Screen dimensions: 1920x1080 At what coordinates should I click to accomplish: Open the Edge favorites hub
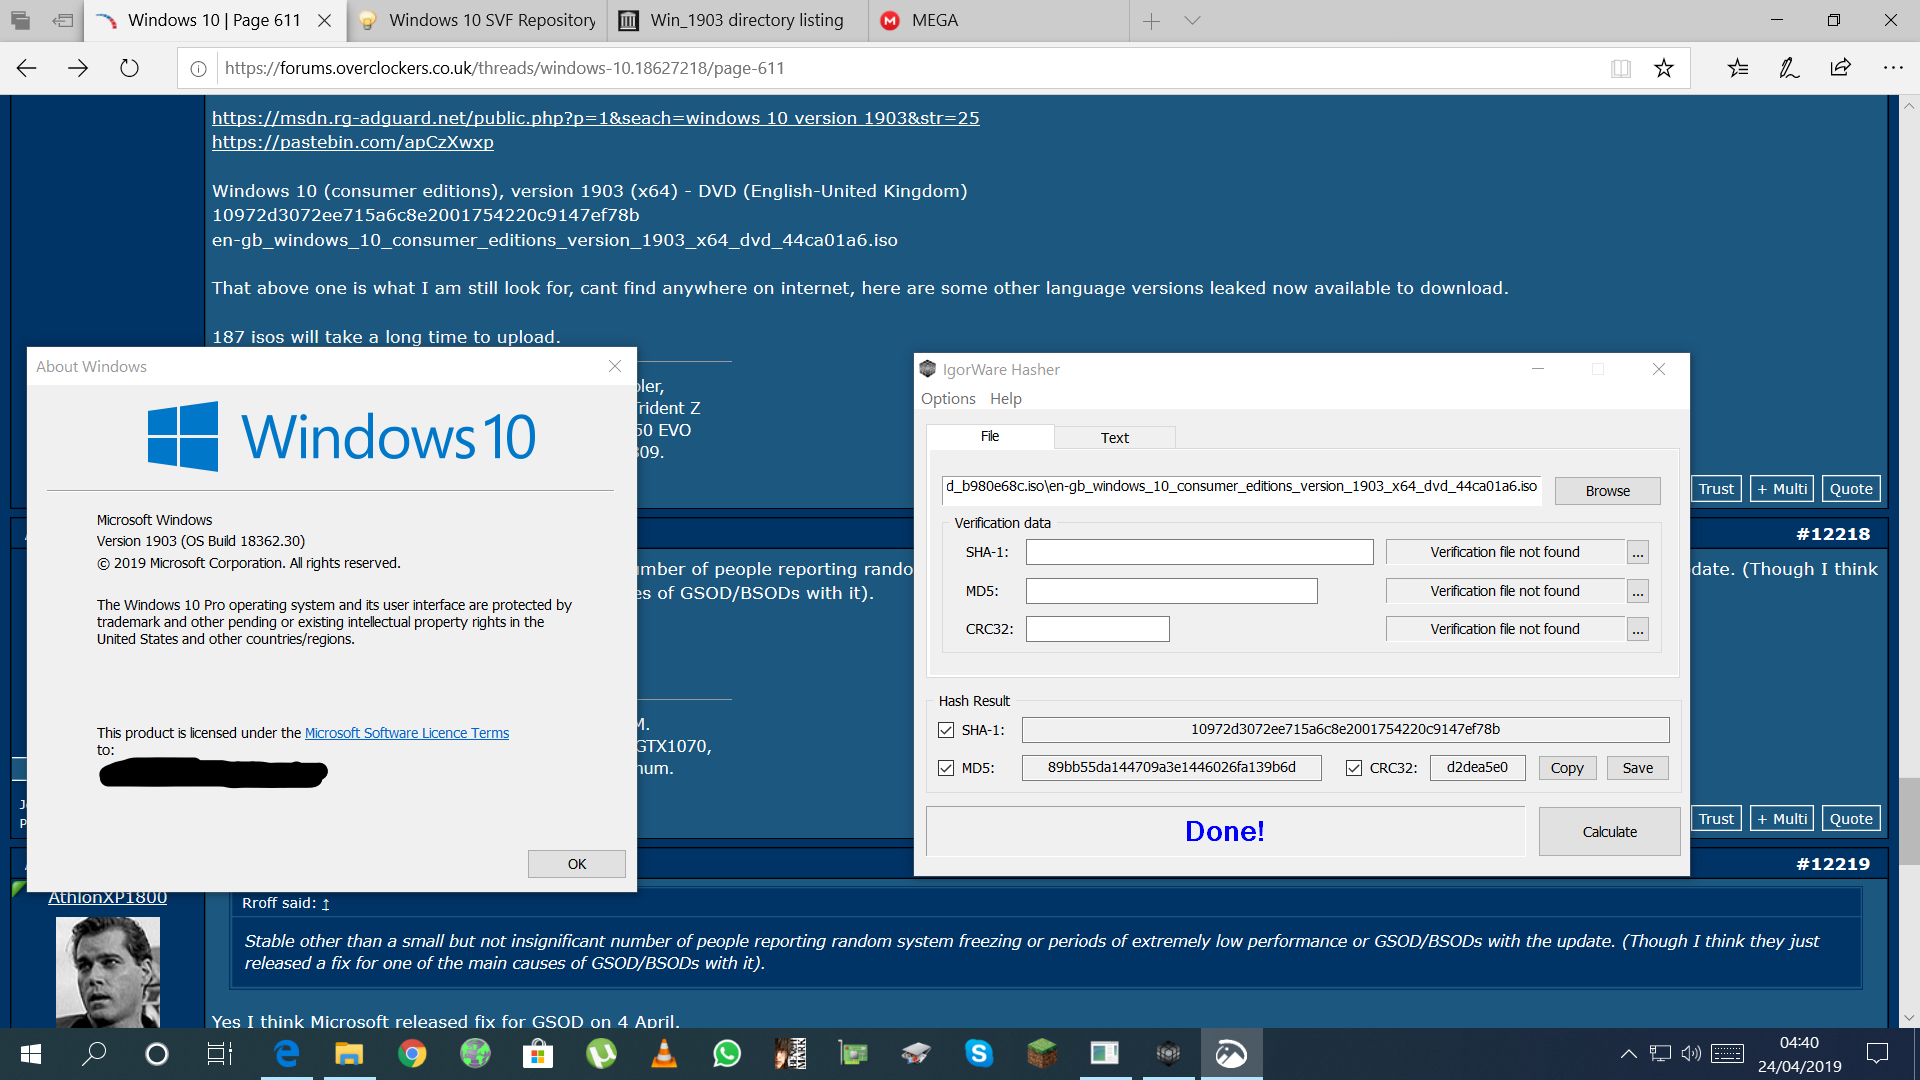pos(1738,68)
